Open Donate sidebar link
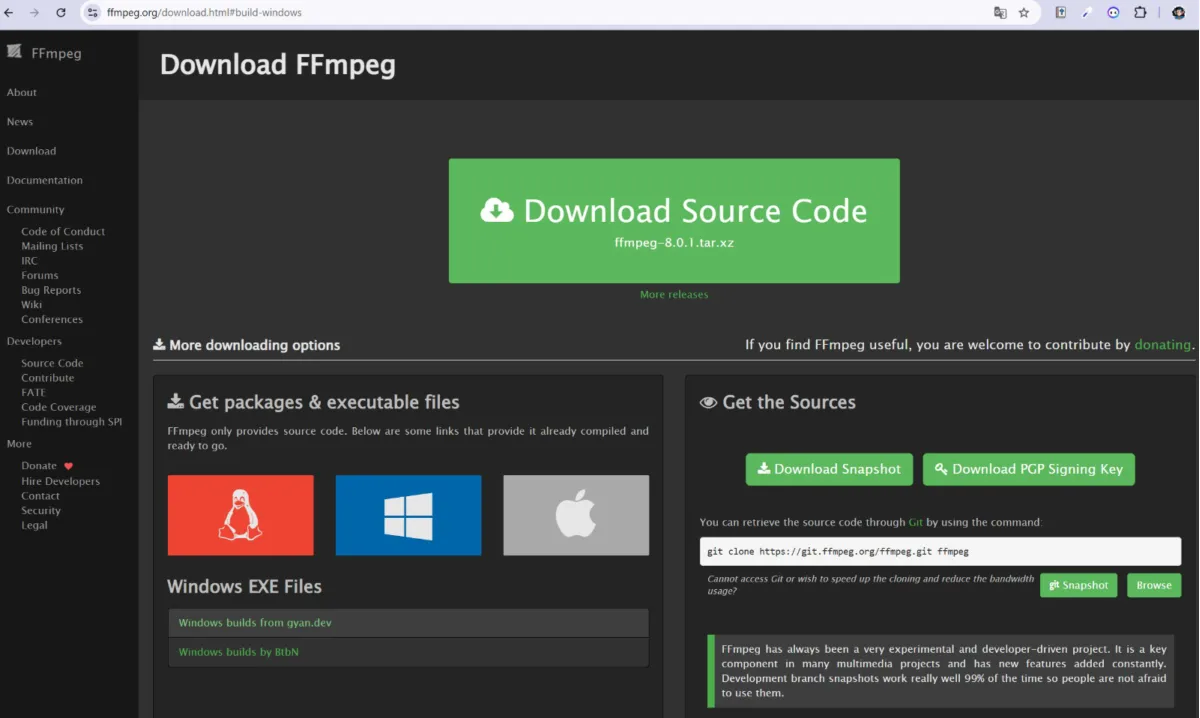Screen dimensions: 1200x718 point(39,466)
